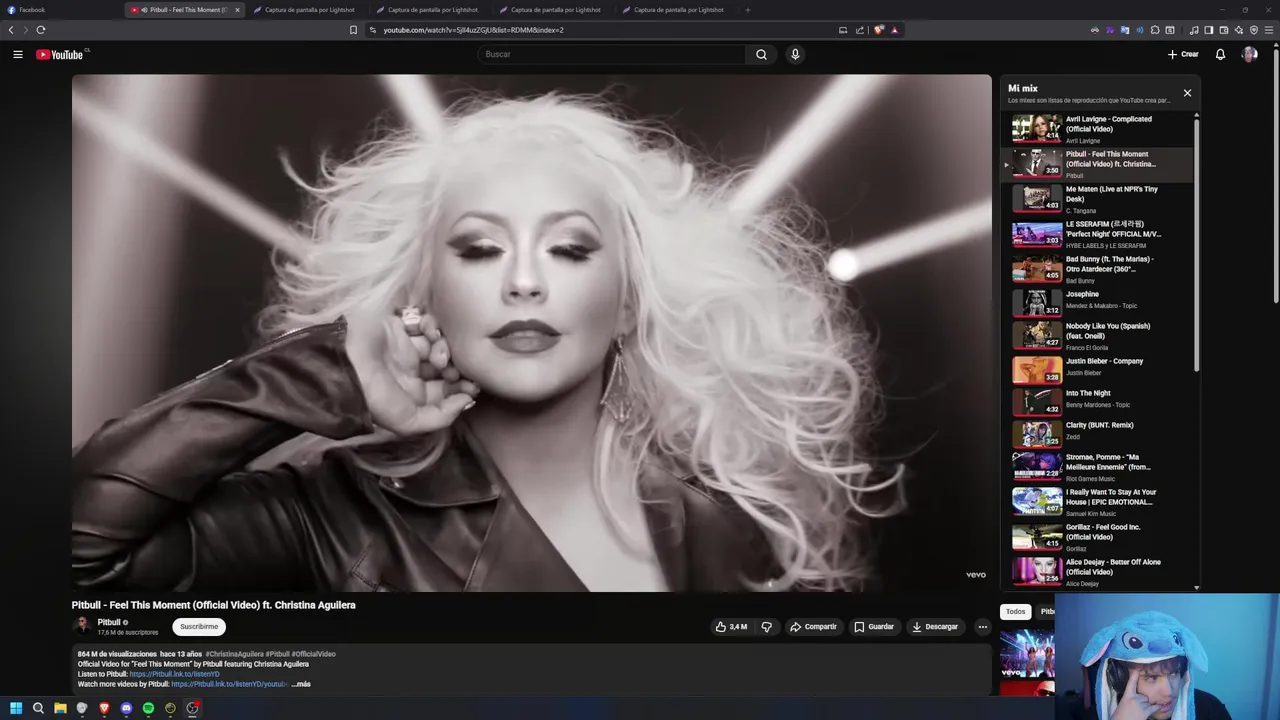1280x720 pixels.
Task: Click the YouTube search input field
Action: coord(612,54)
